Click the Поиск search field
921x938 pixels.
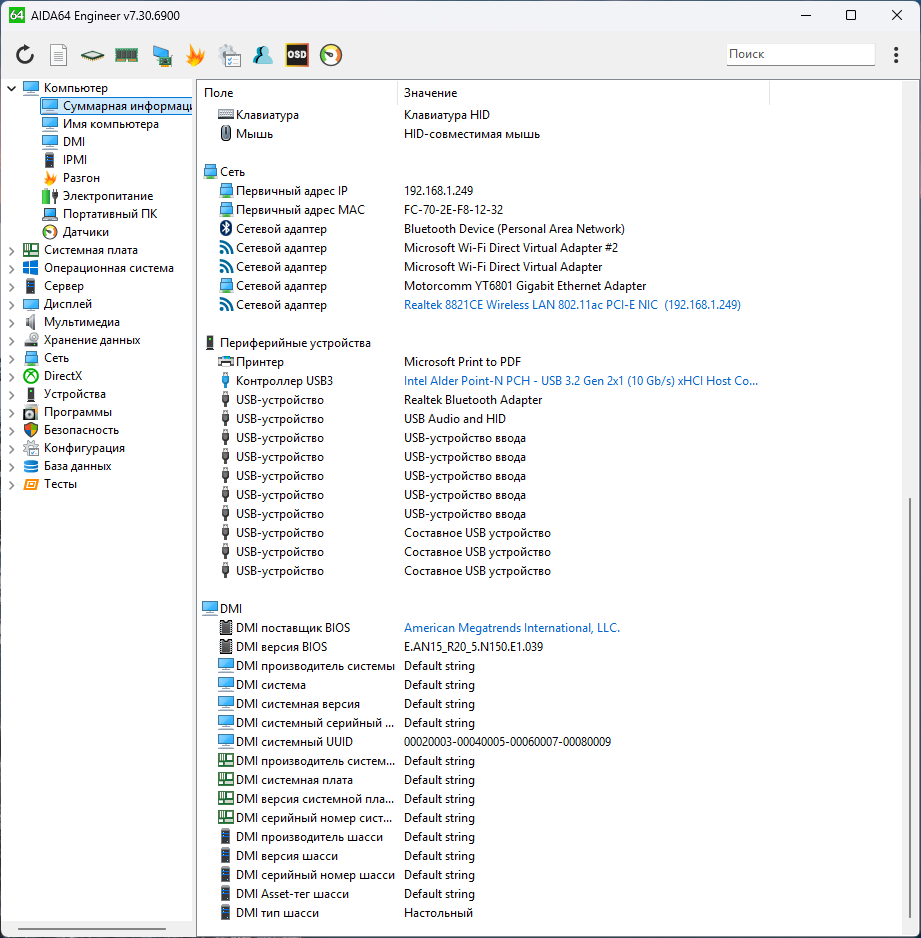(799, 54)
